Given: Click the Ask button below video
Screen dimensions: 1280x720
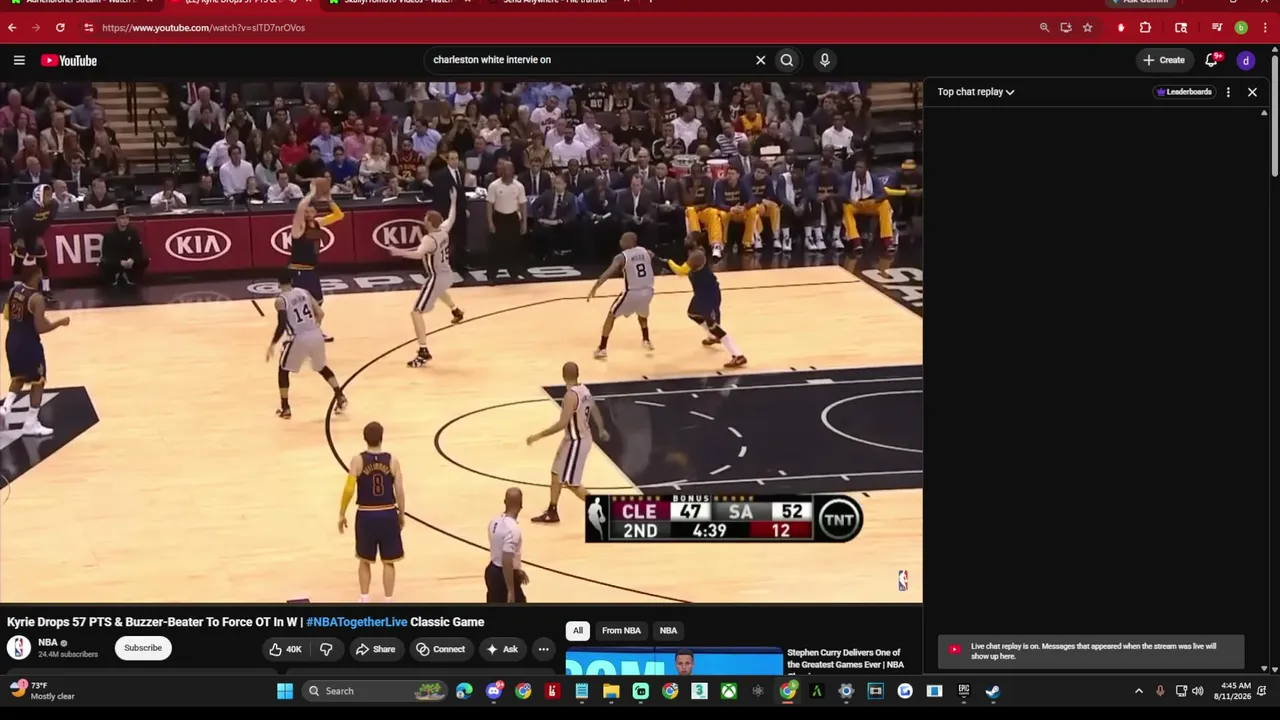Looking at the screenshot, I should point(502,649).
